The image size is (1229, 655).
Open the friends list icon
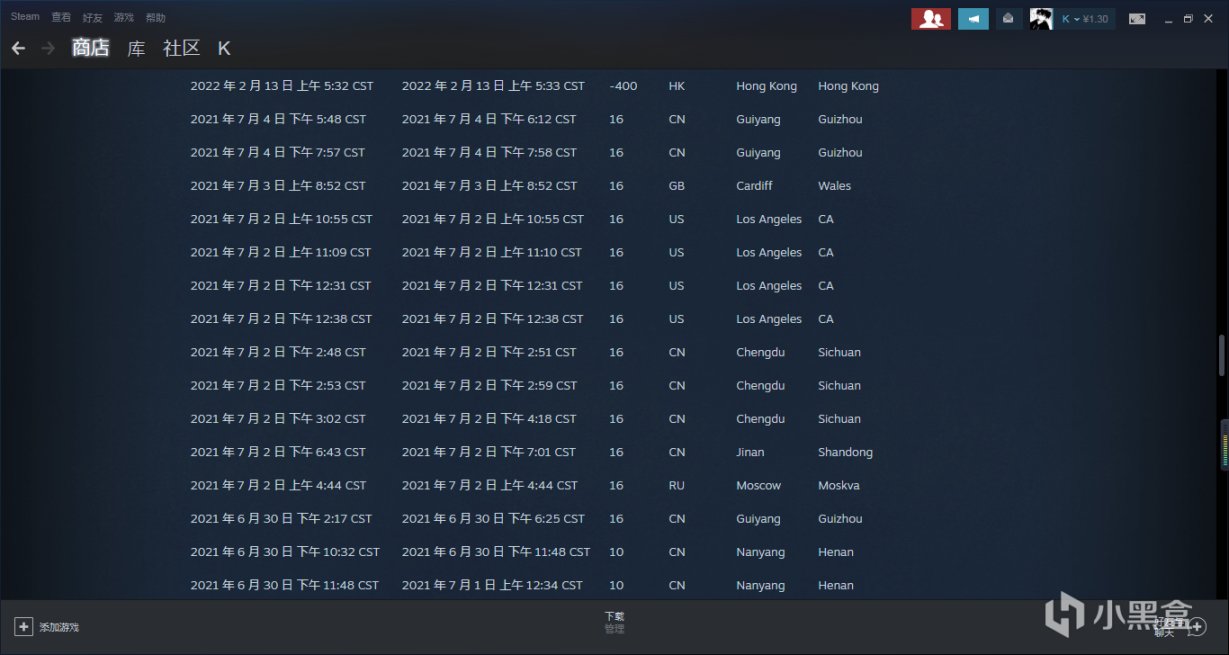[930, 18]
